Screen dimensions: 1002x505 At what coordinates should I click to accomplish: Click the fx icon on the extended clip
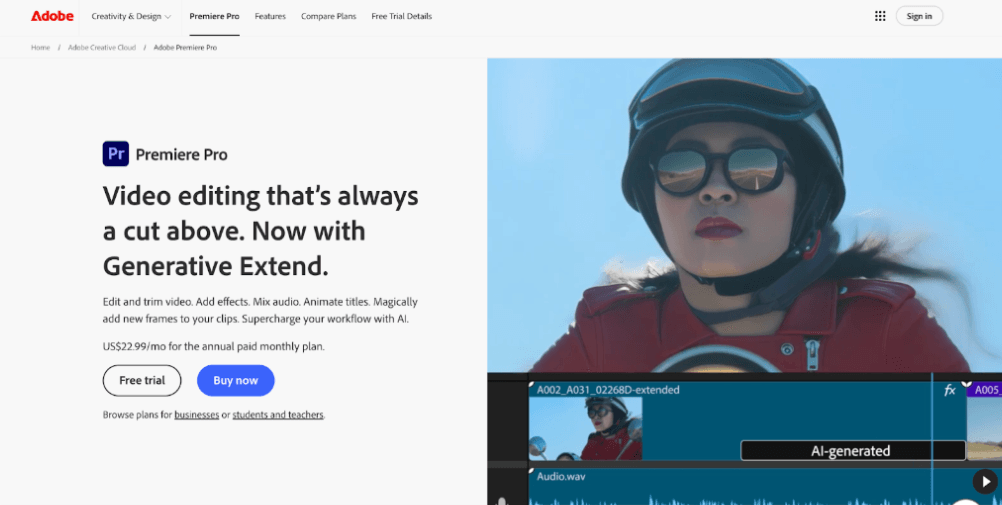(950, 390)
